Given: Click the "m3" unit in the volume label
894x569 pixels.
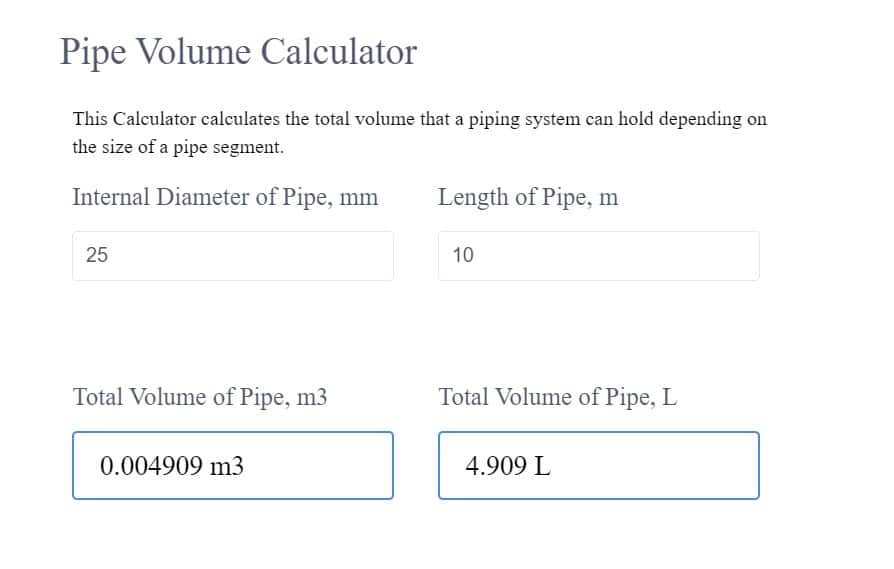Looking at the screenshot, I should tap(312, 397).
